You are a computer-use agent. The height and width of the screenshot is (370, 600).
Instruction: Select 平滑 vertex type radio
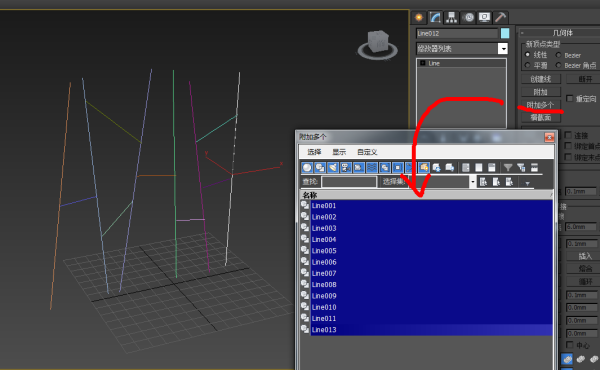click(x=528, y=65)
